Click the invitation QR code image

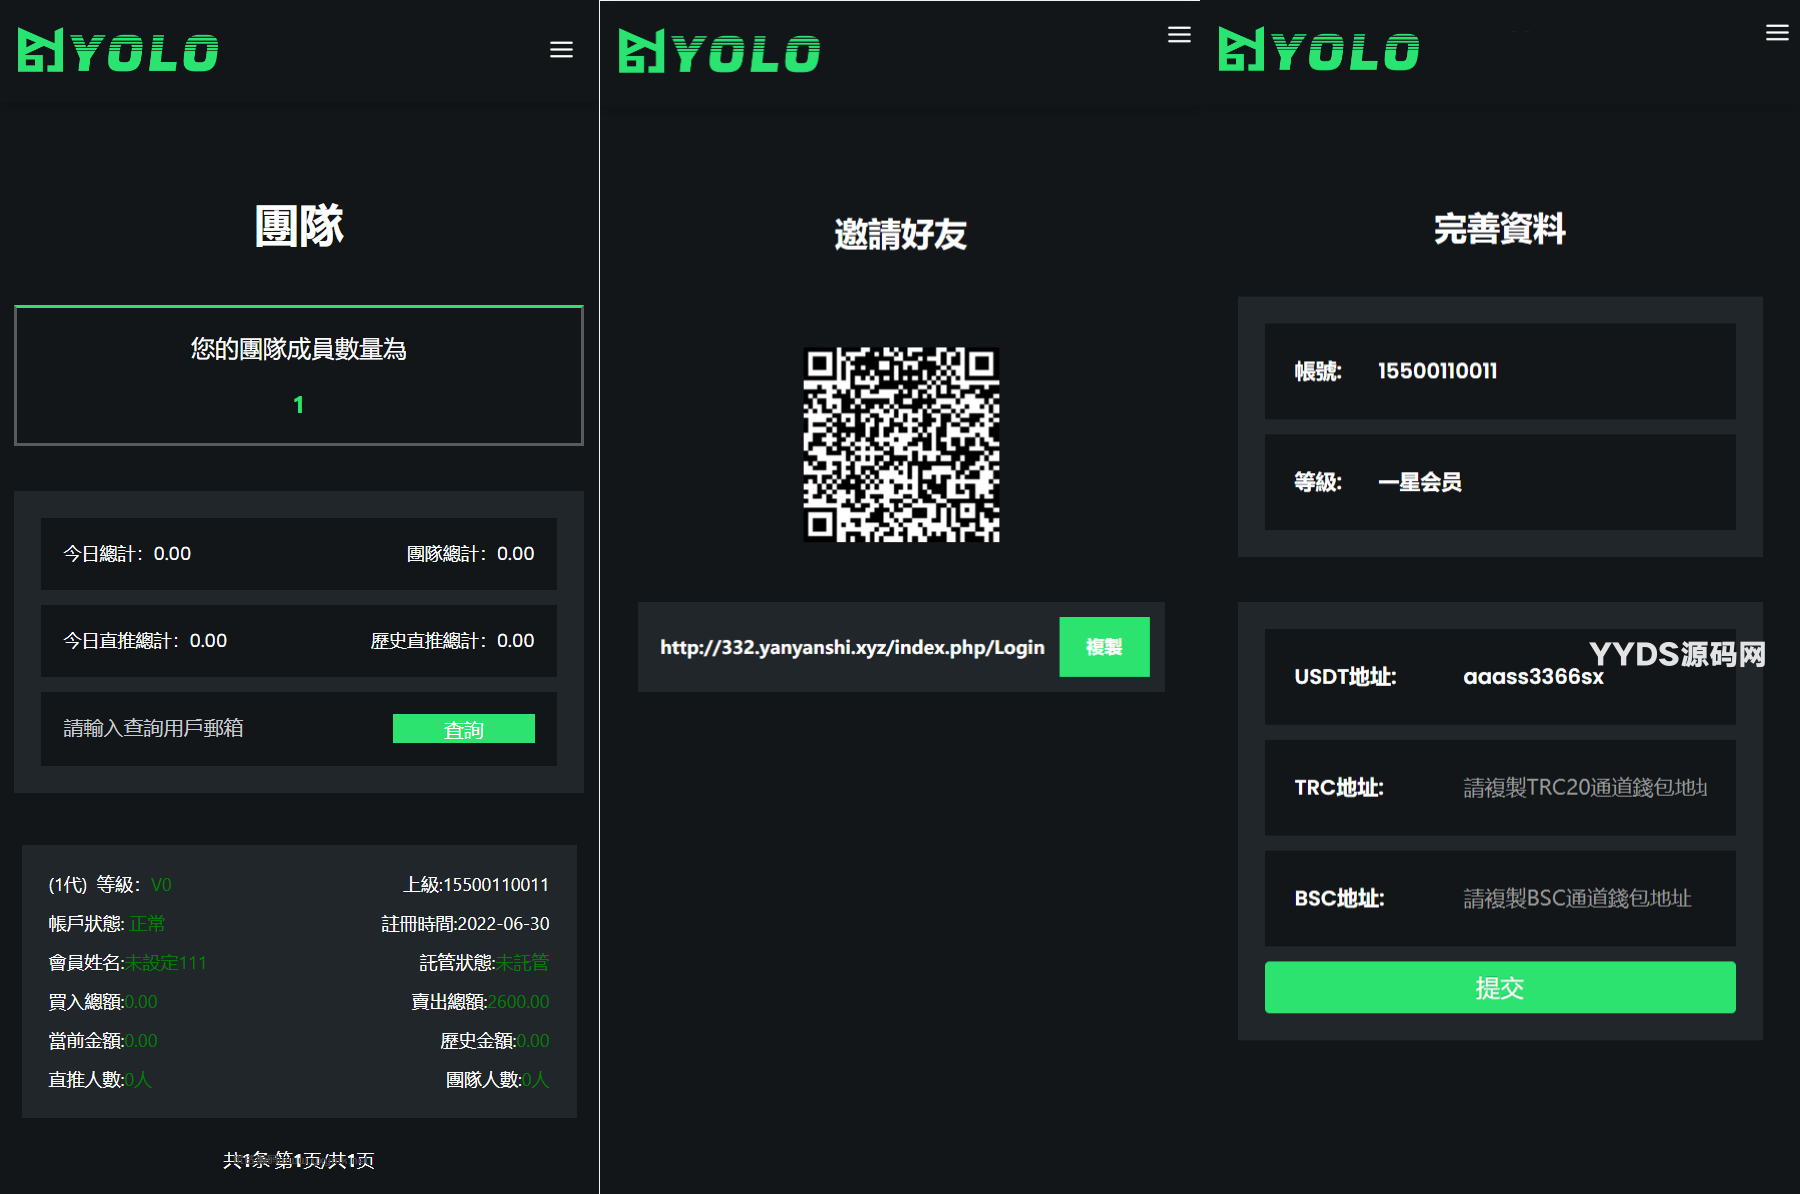tap(901, 445)
